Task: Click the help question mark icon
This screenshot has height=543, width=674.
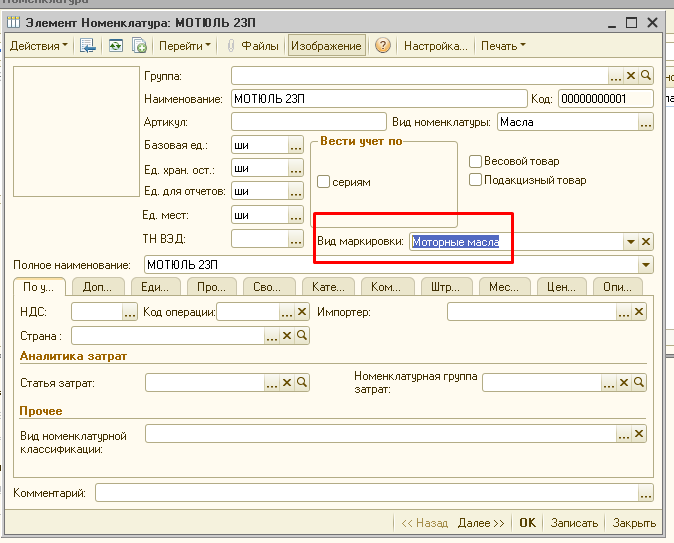Action: (382, 46)
